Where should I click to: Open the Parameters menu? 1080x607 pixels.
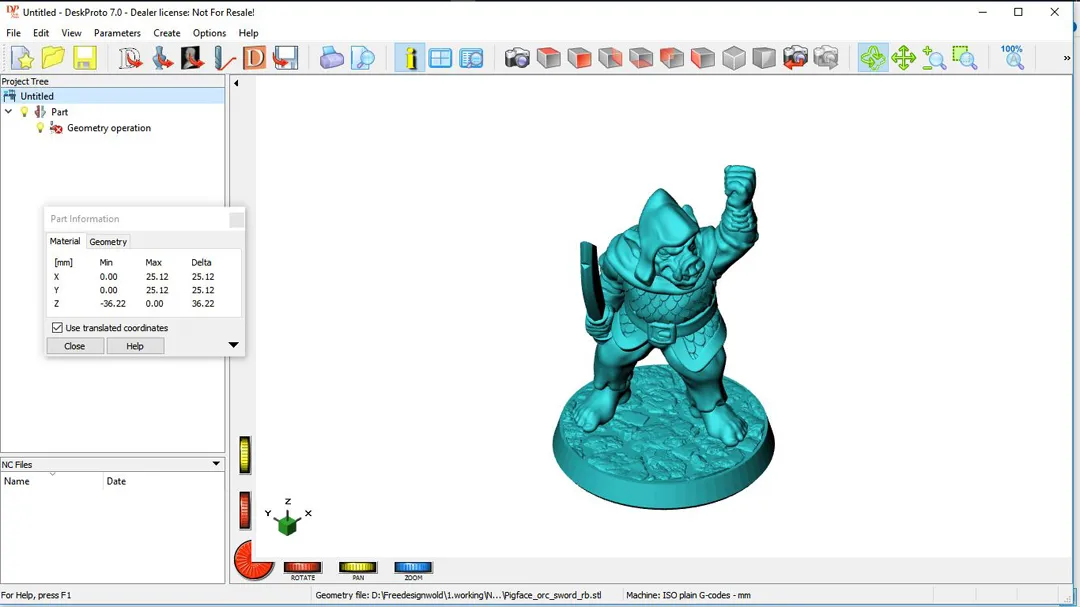coord(117,33)
